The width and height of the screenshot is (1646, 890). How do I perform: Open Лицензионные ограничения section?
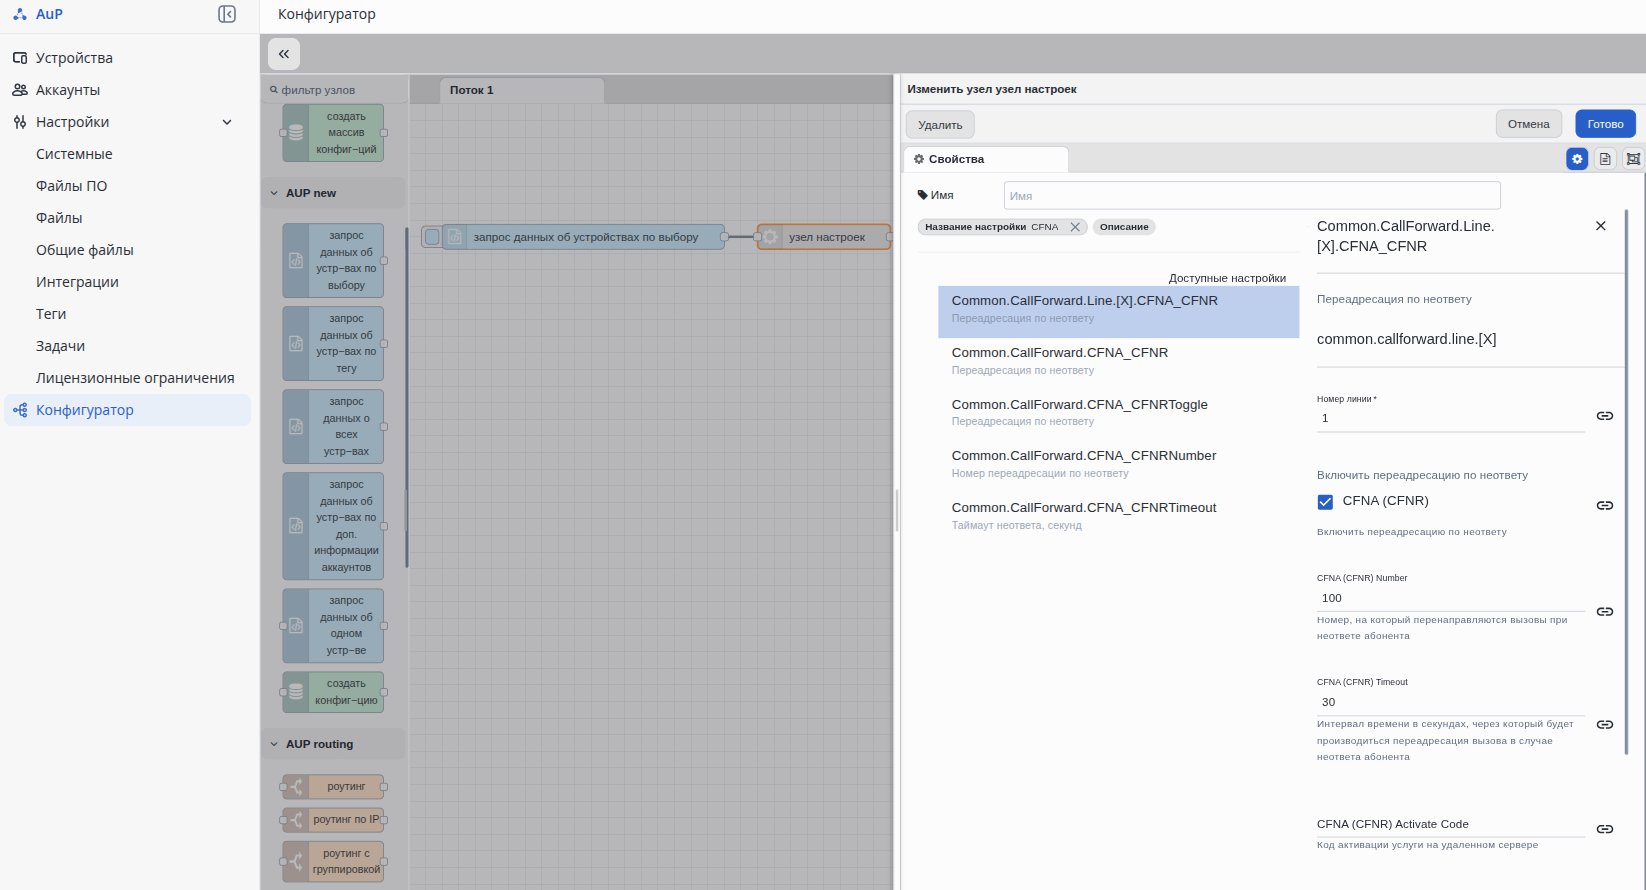(135, 378)
